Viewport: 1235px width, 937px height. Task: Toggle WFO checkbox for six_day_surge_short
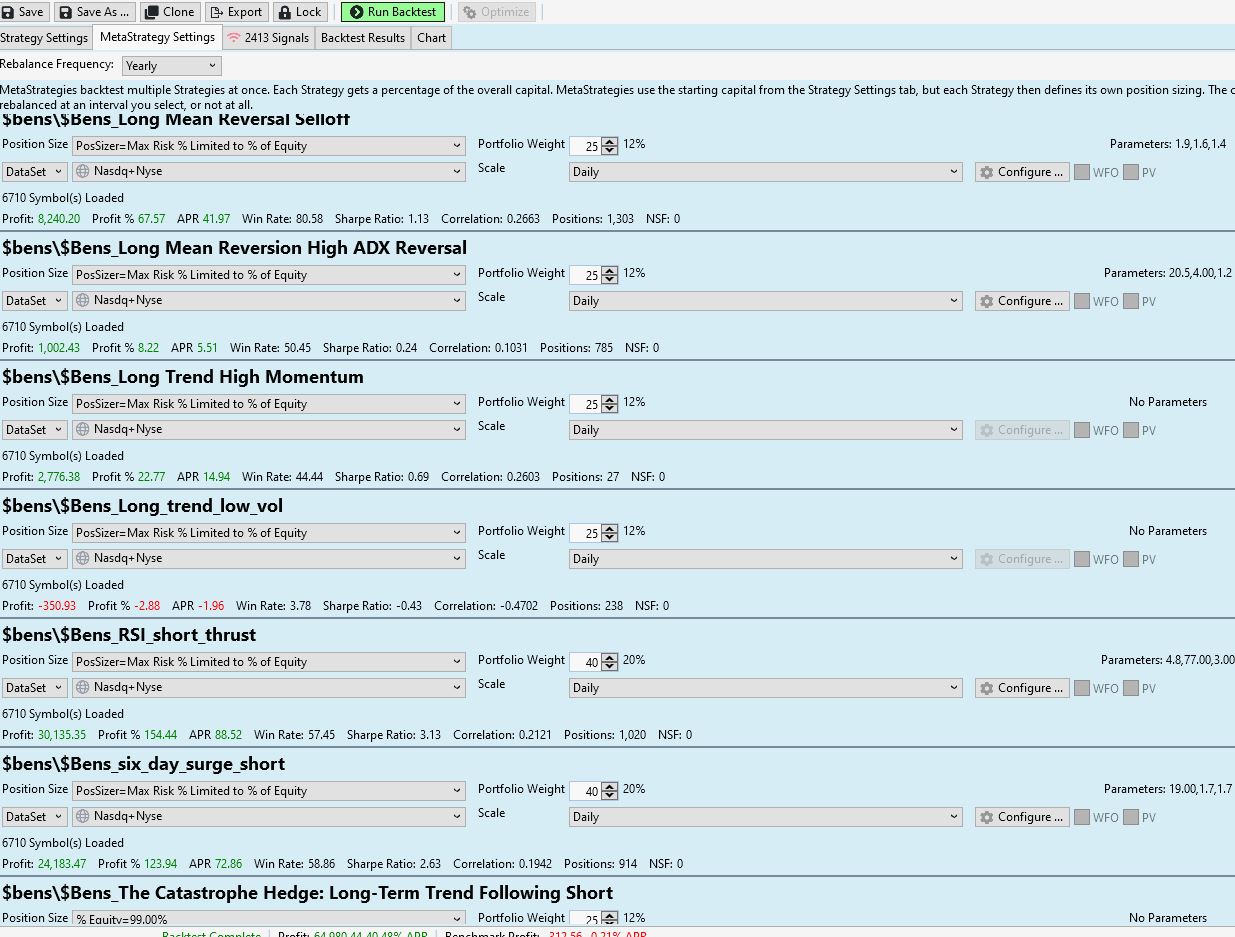point(1082,817)
